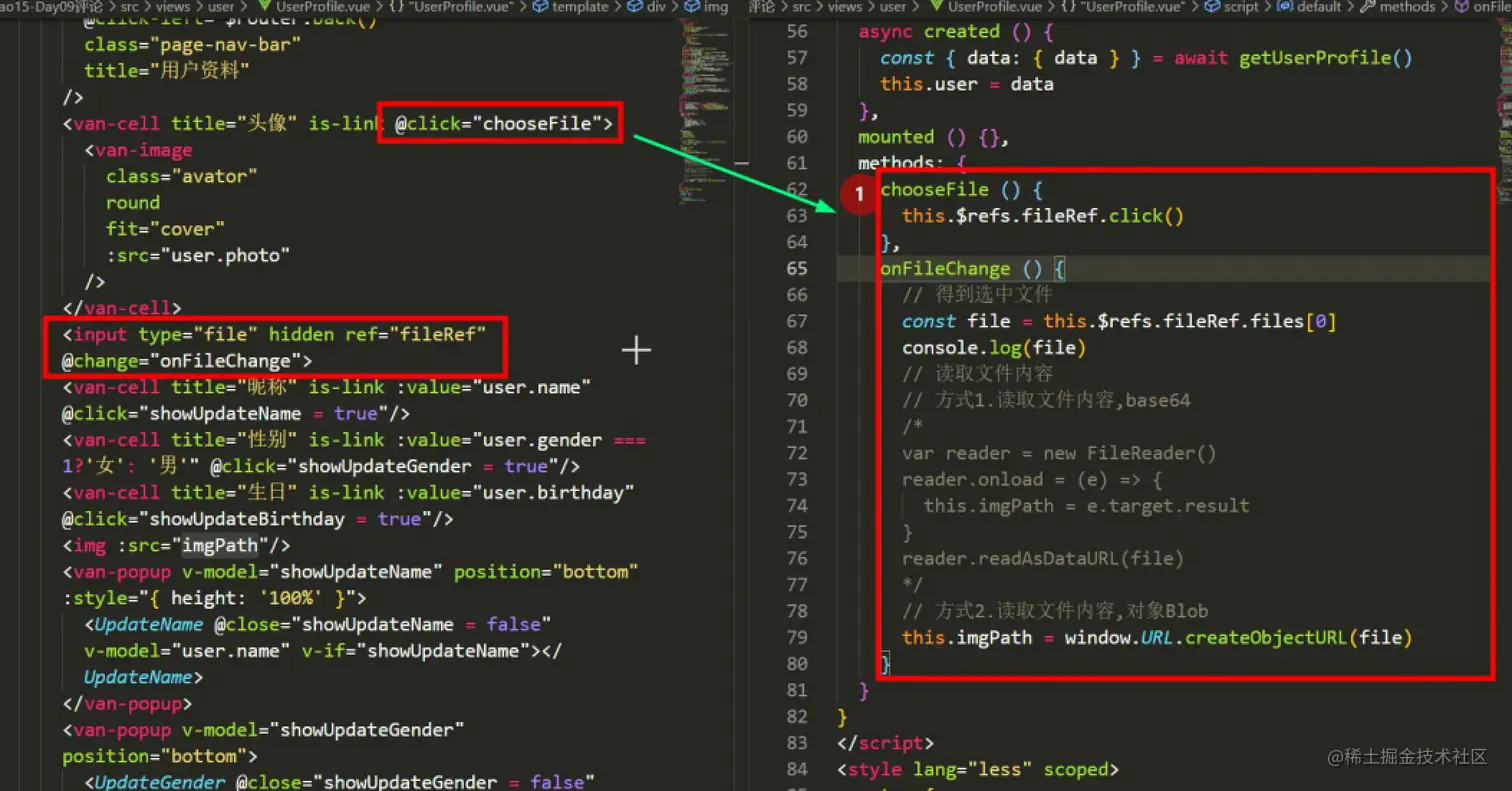The height and width of the screenshot is (791, 1512).
Task: Select line number 71 in the gutter
Action: coord(797,426)
